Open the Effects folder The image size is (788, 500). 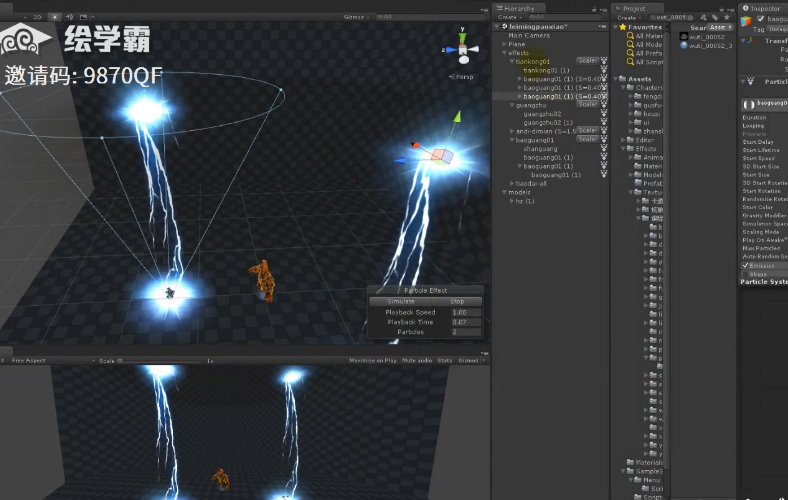tap(642, 149)
